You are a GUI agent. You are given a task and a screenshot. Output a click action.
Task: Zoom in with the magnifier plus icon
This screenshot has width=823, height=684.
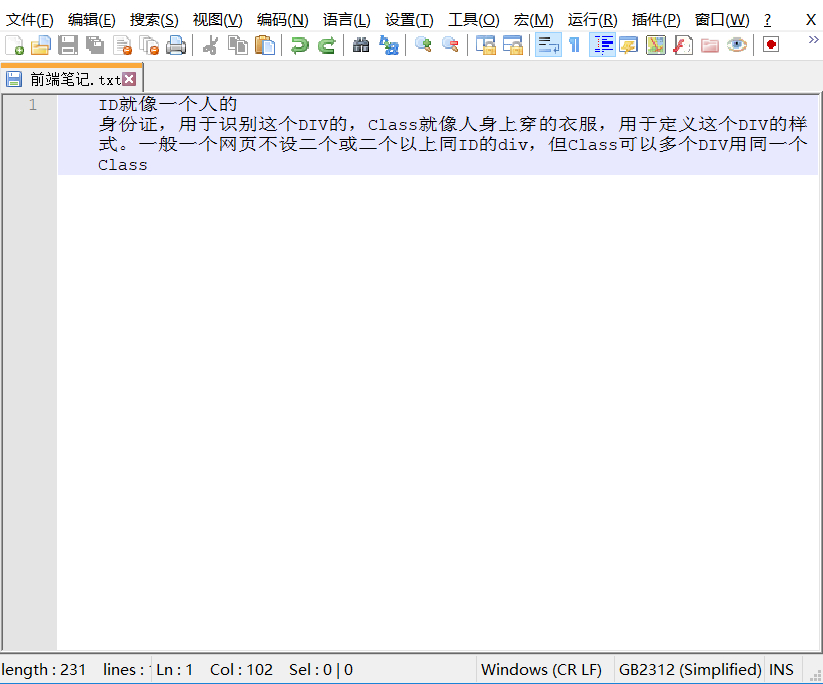click(x=423, y=45)
